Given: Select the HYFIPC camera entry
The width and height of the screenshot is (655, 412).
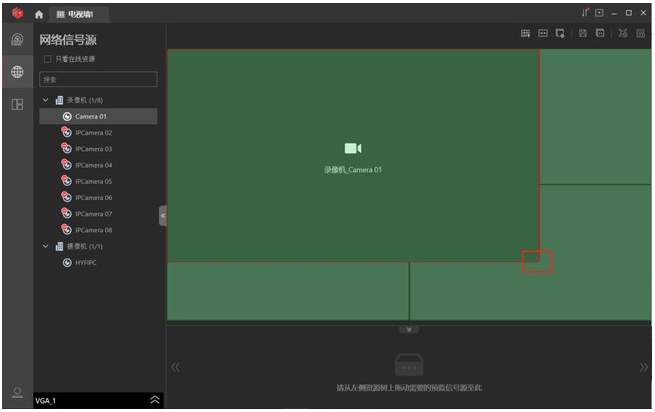Looking at the screenshot, I should 88,262.
